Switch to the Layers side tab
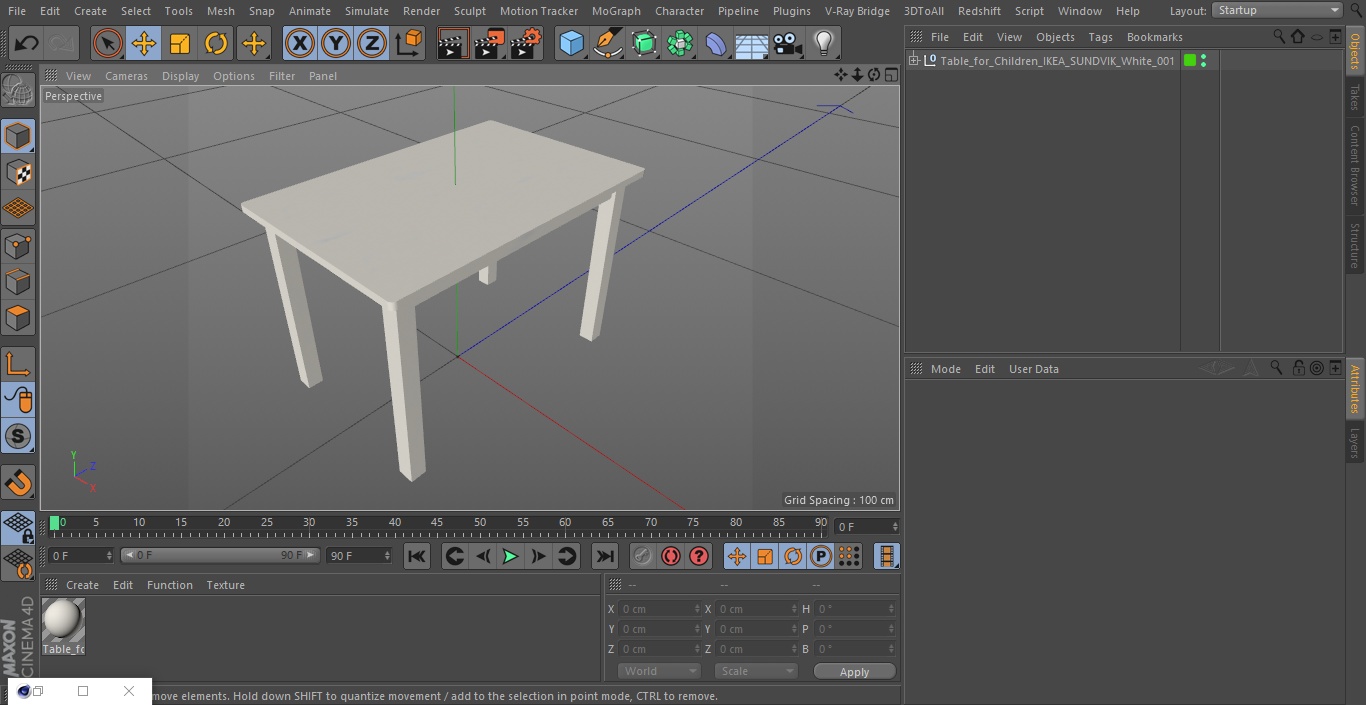Viewport: 1366px width, 705px height. [1355, 443]
